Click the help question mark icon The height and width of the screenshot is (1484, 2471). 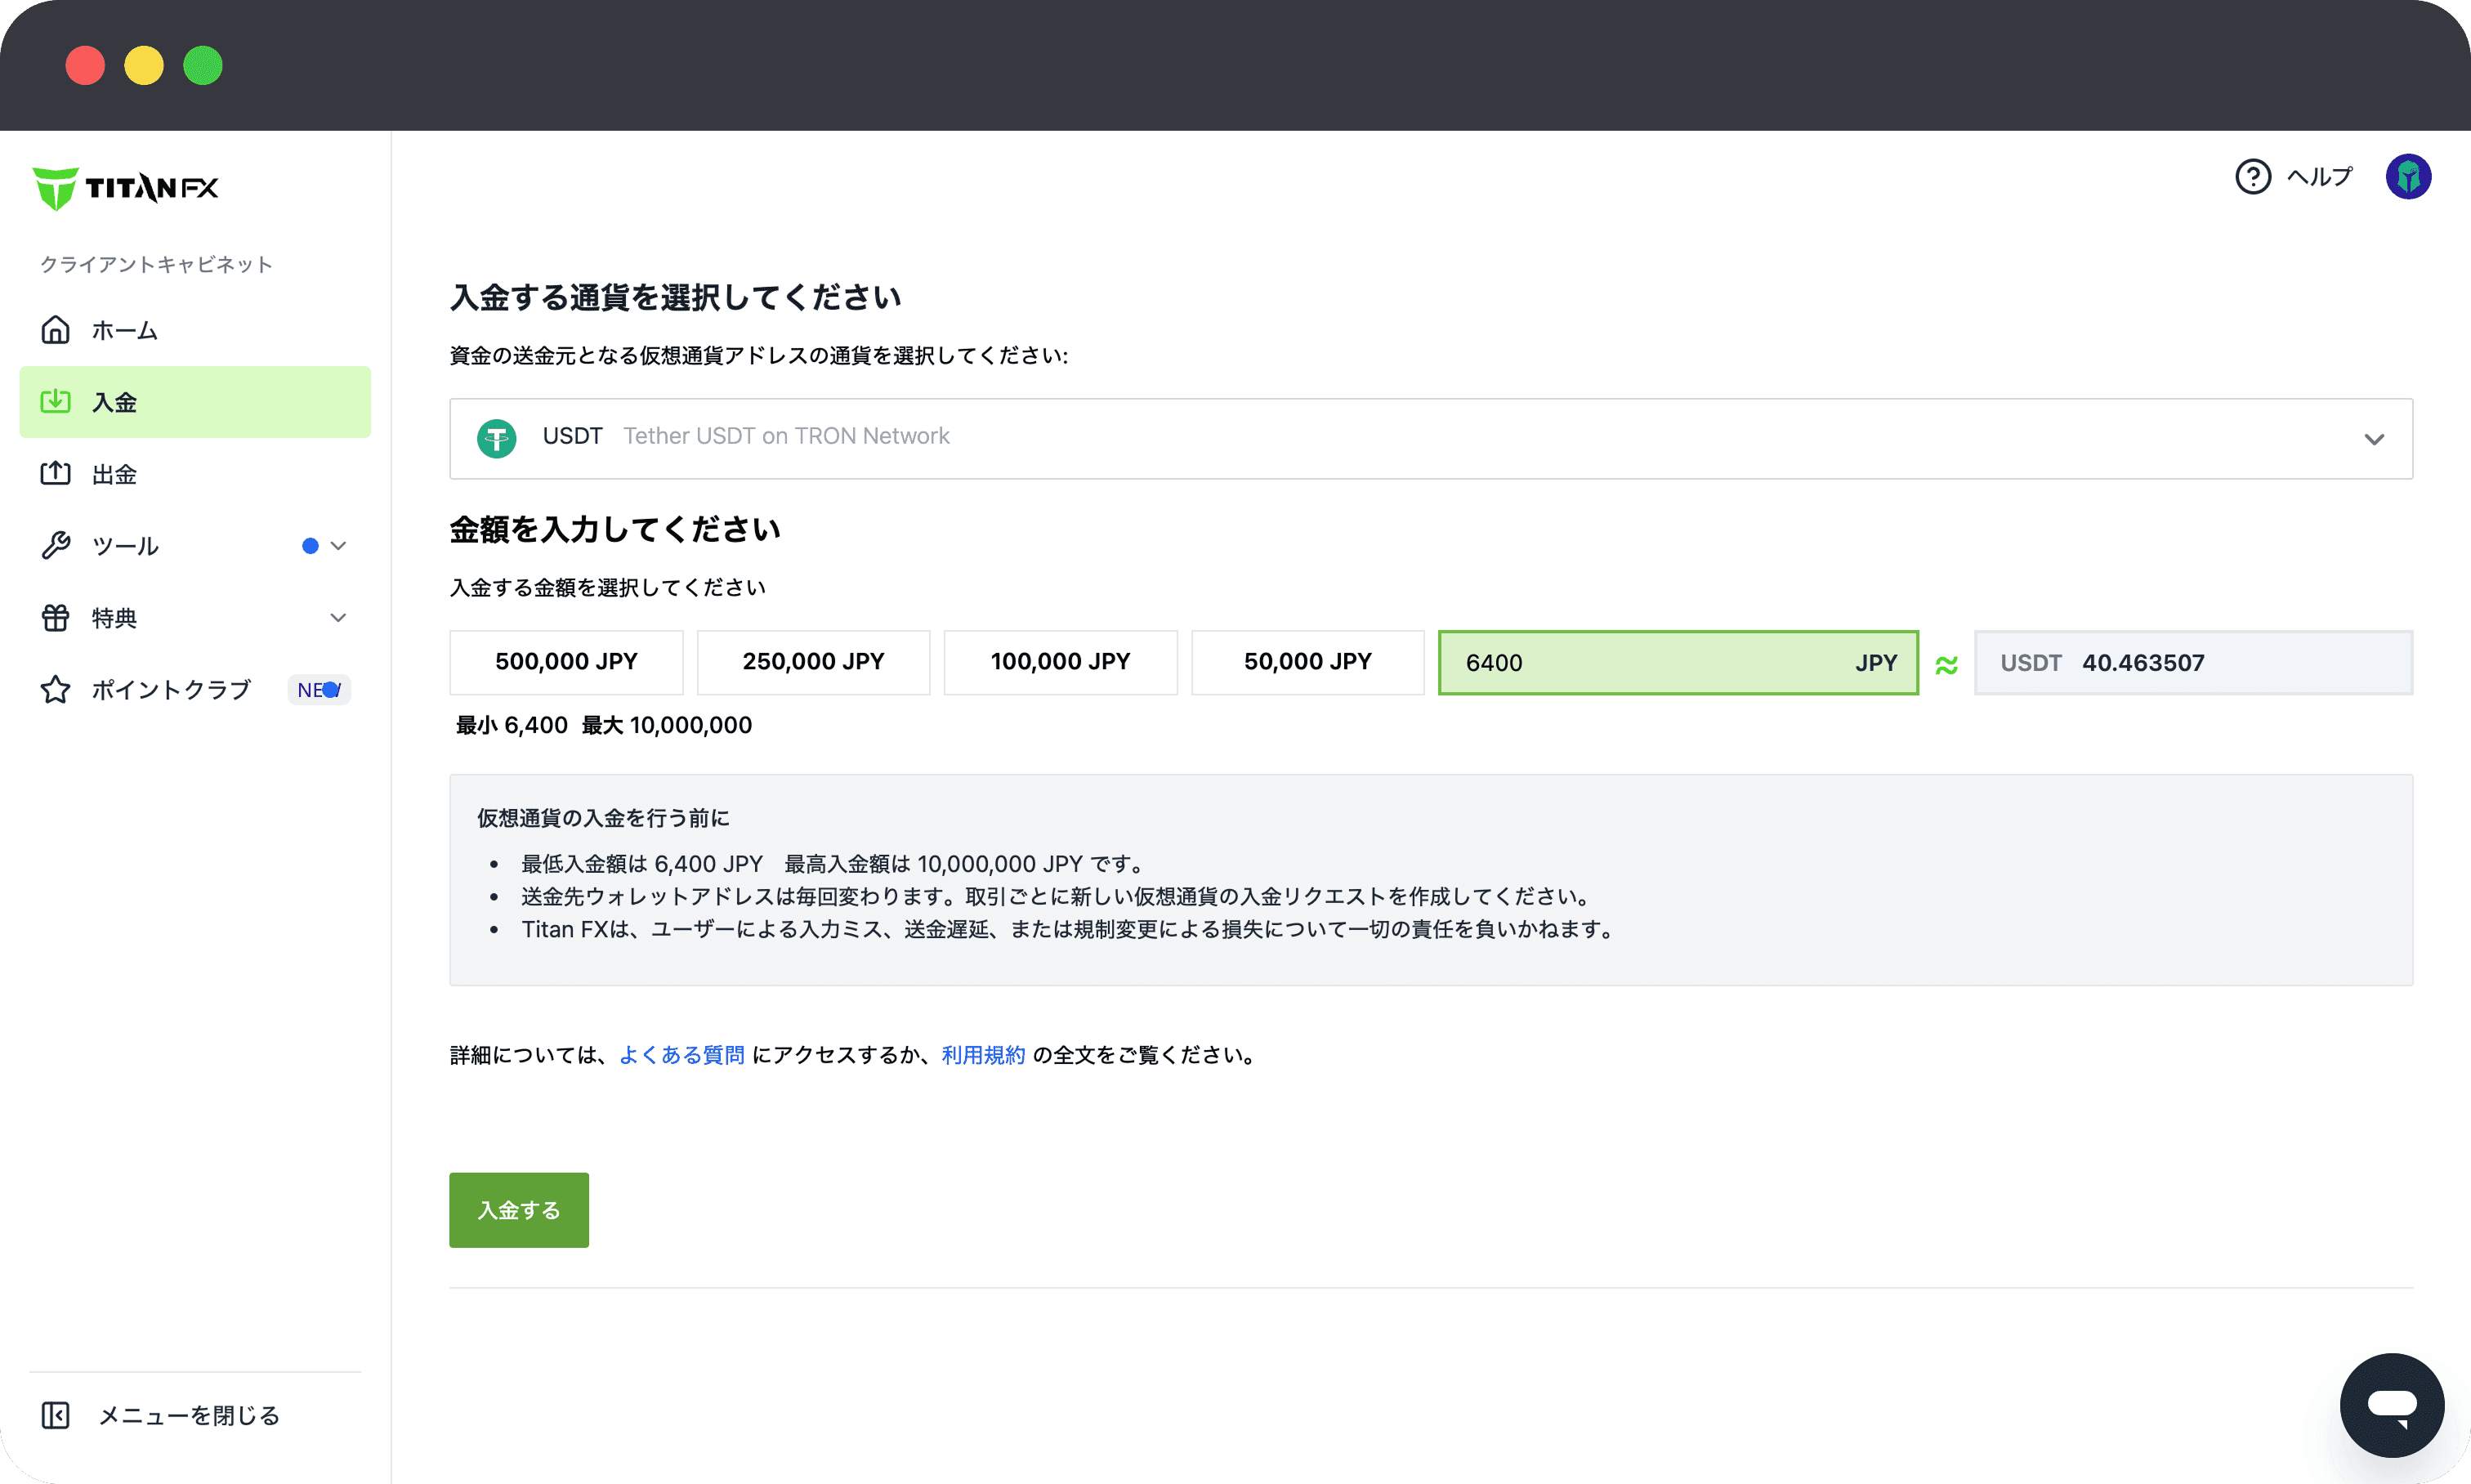[2252, 177]
